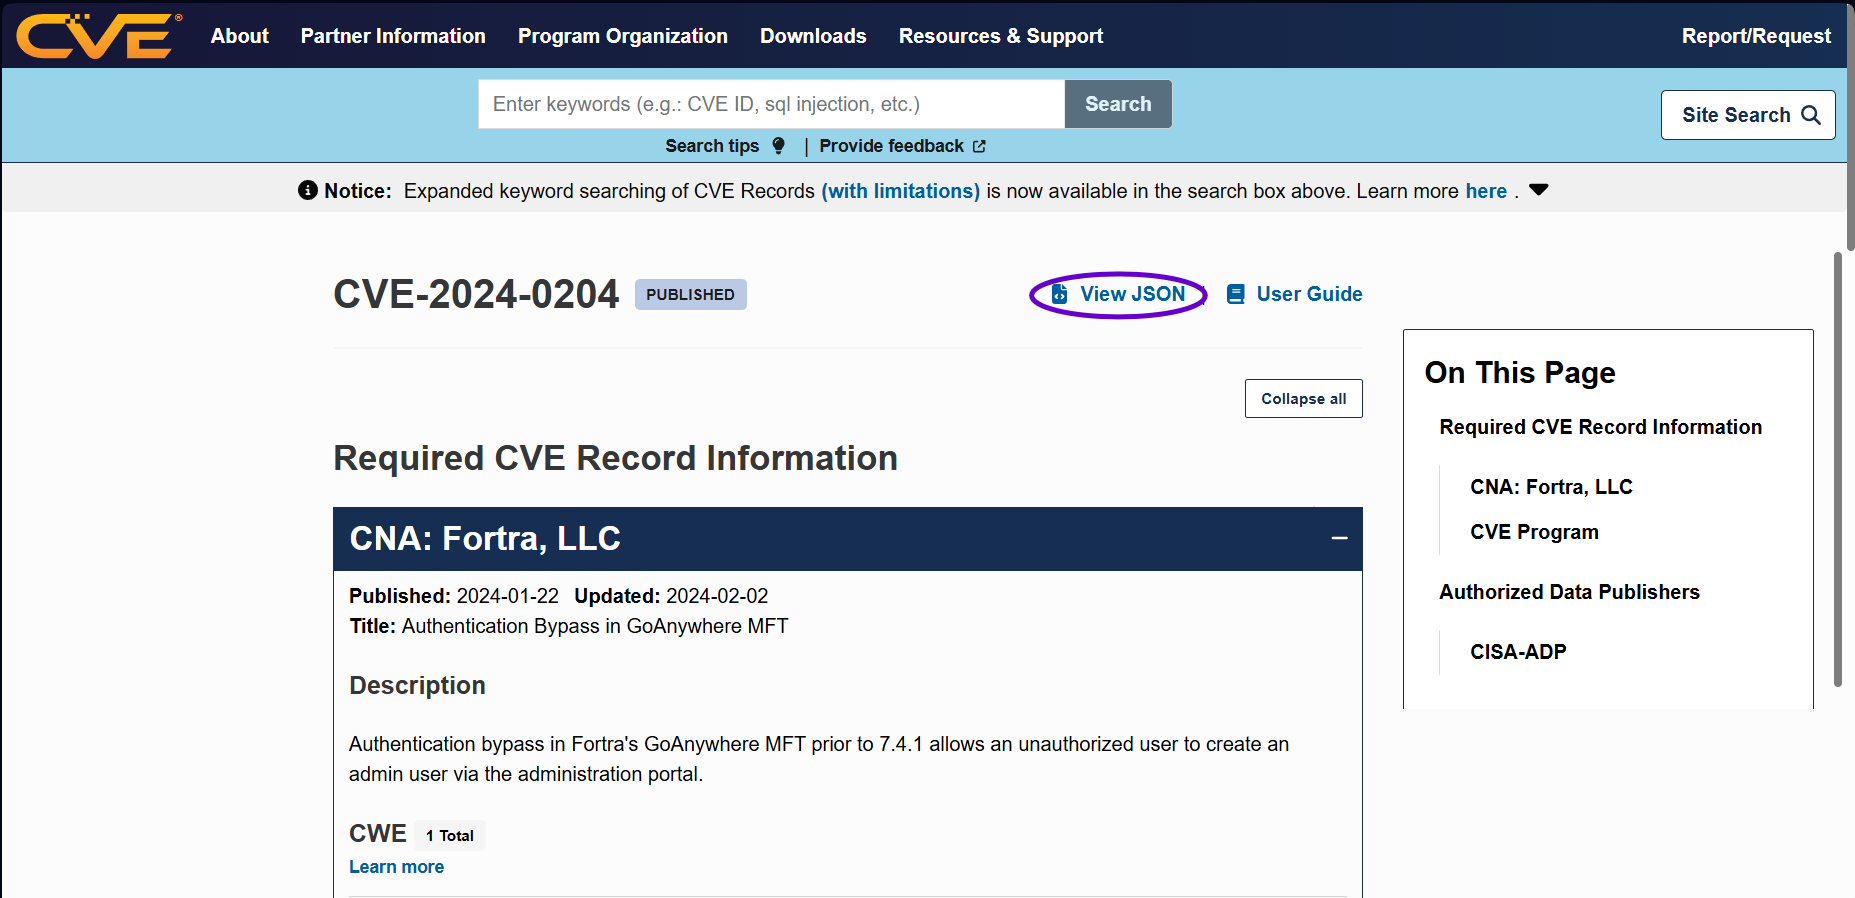Open the (with limitations) link
The image size is (1855, 898).
tap(900, 191)
